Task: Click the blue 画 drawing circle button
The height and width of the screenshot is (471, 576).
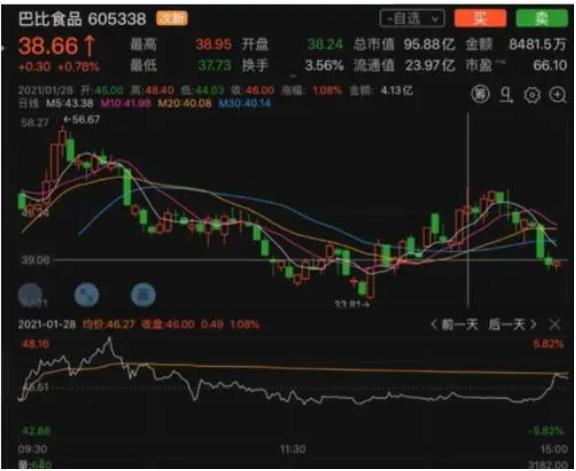Action: (x=143, y=295)
